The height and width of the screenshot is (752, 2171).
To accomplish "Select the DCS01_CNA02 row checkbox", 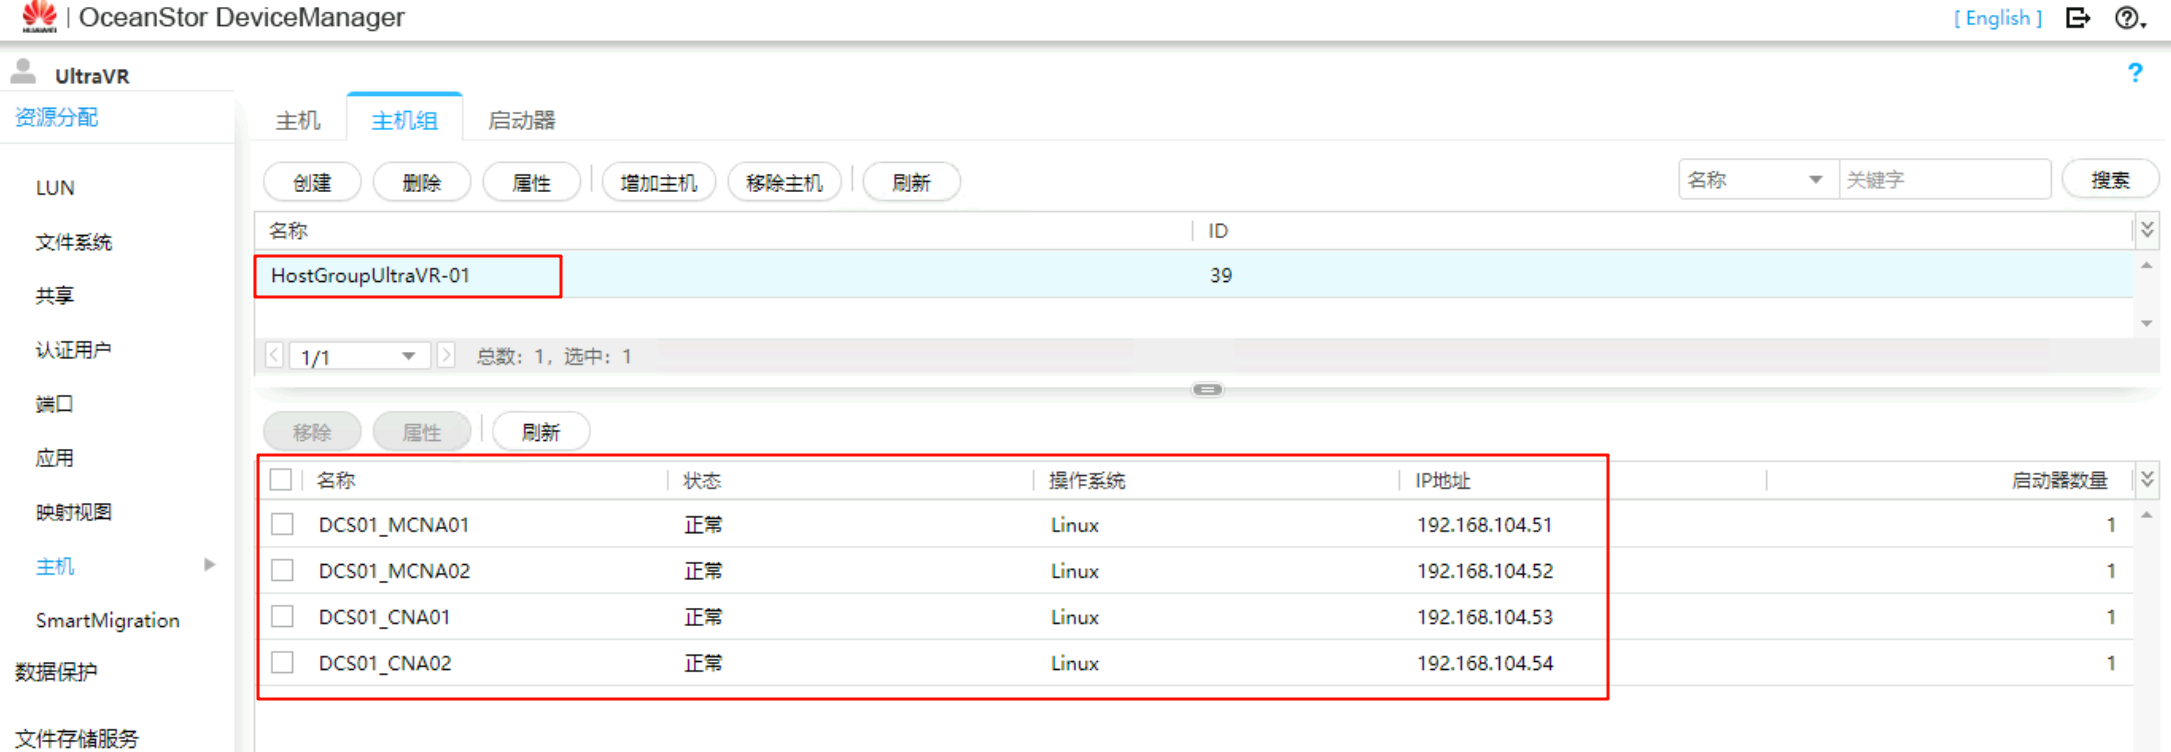I will click(283, 663).
